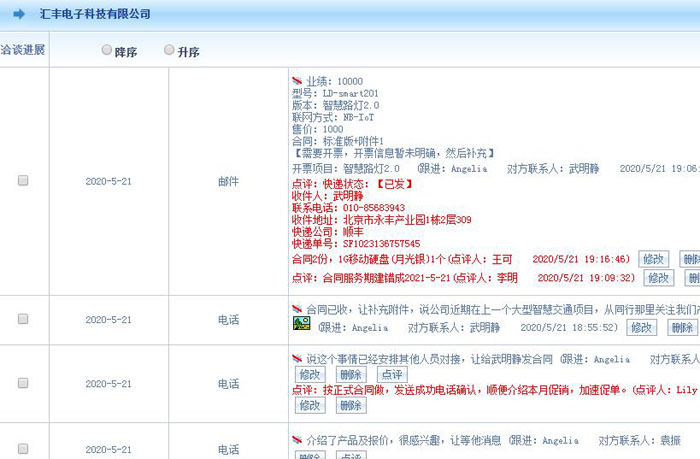Click the 洽谈进展 column header
The width and height of the screenshot is (700, 459).
point(22,51)
